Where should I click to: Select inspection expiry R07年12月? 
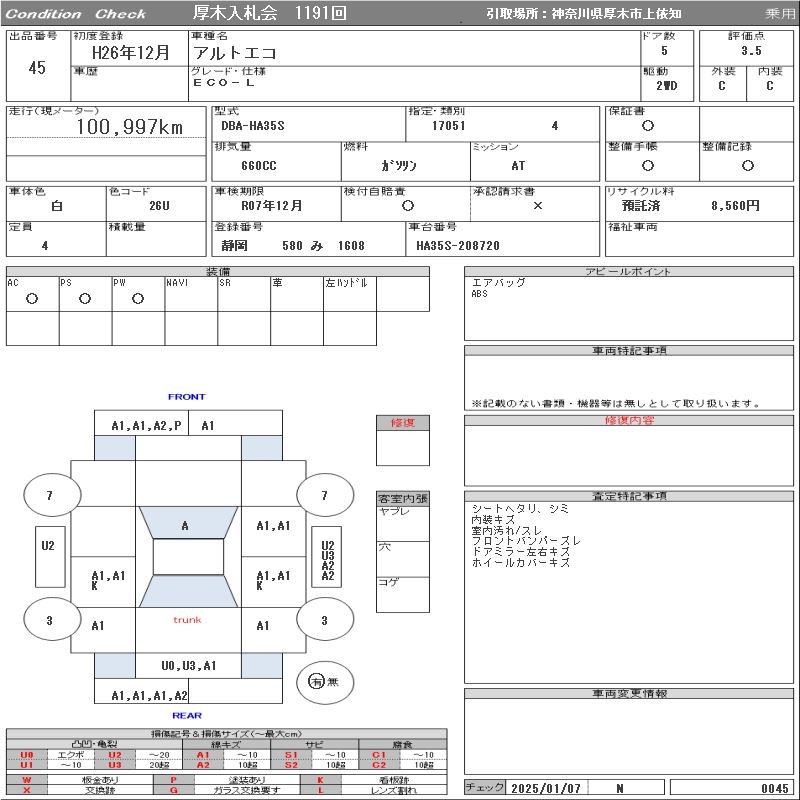click(272, 206)
